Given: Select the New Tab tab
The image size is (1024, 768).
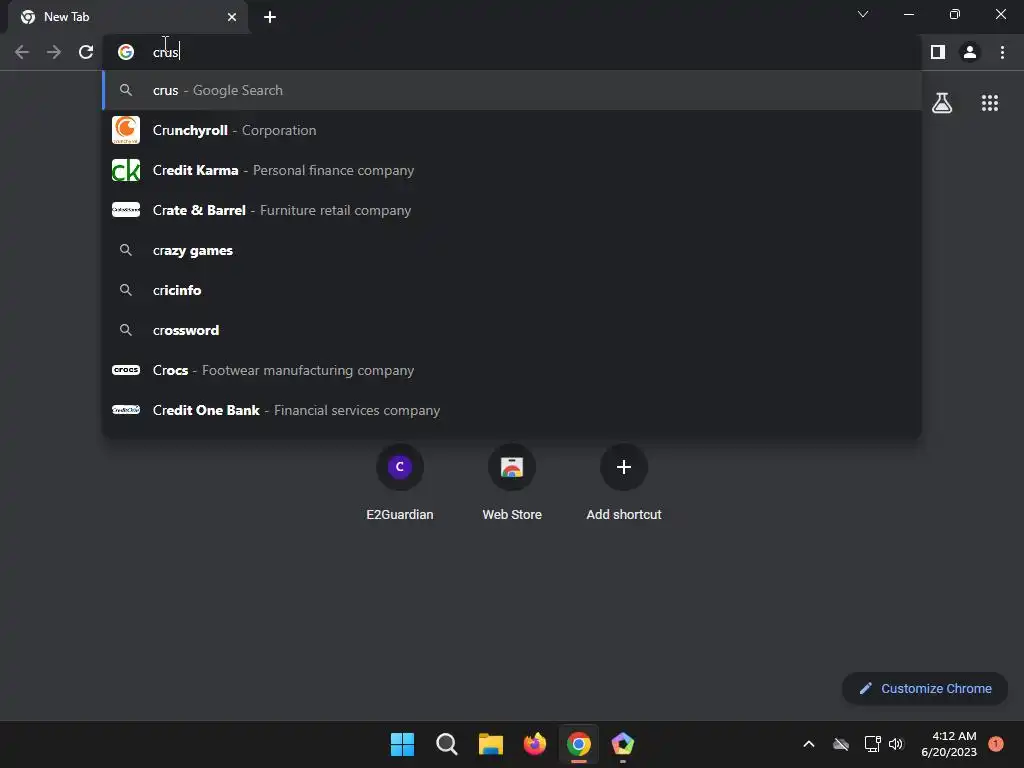Looking at the screenshot, I should point(128,17).
